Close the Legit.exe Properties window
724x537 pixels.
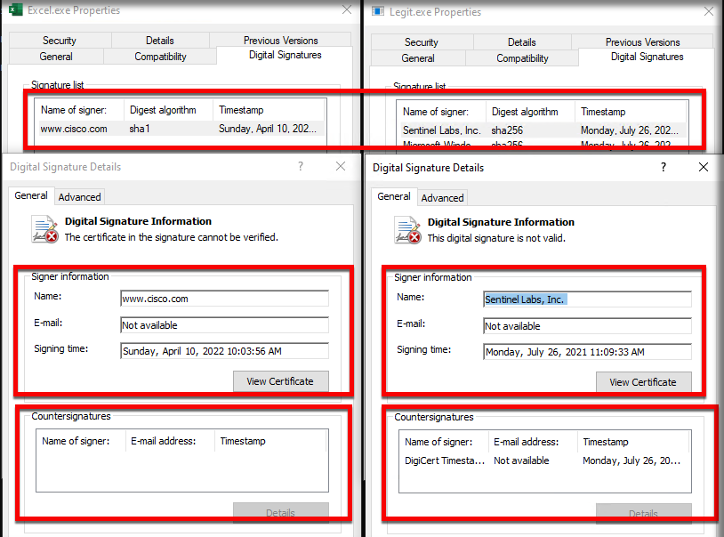tap(709, 11)
